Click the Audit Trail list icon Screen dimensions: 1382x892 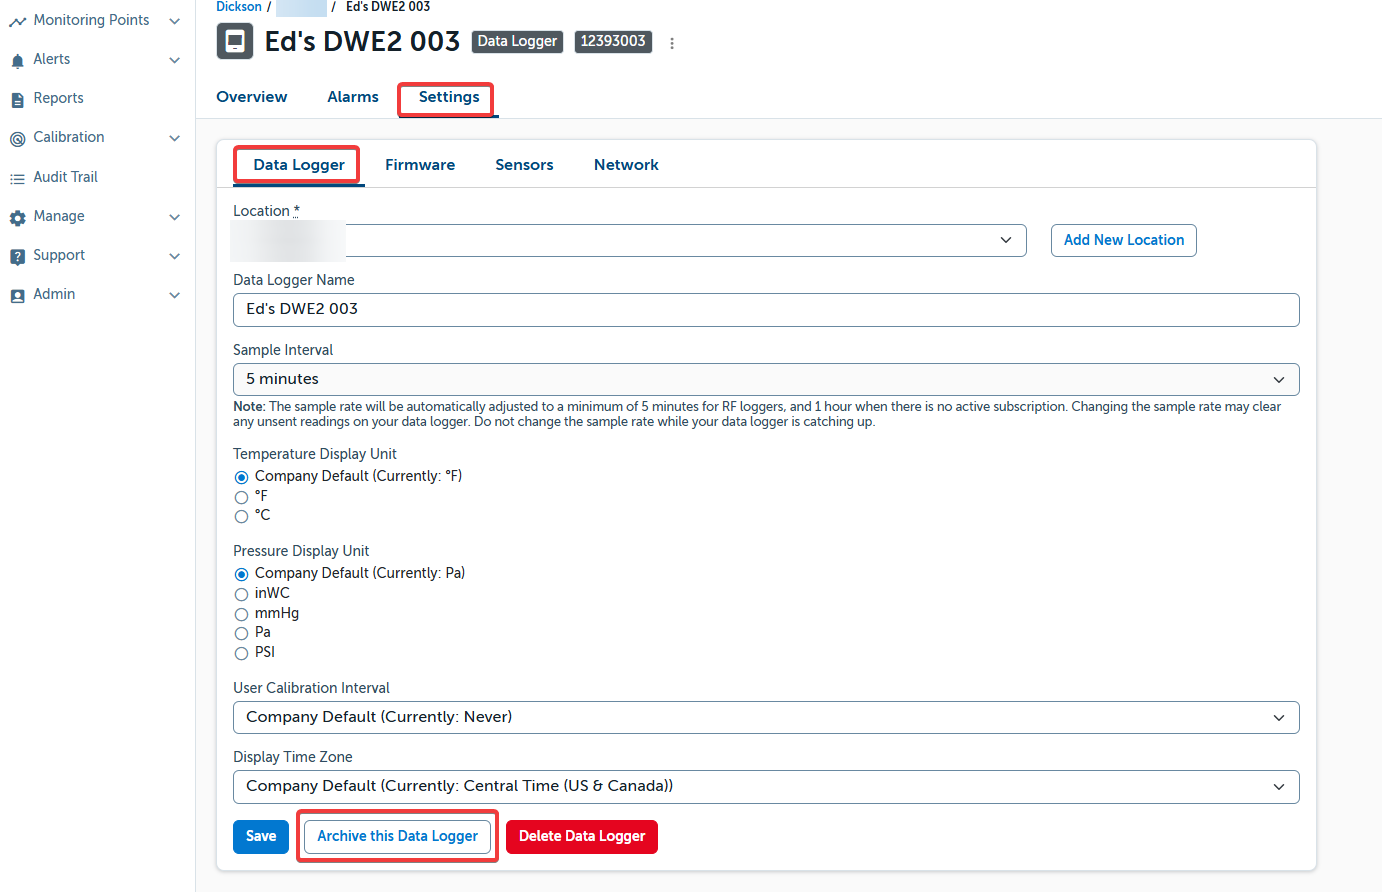coord(17,179)
